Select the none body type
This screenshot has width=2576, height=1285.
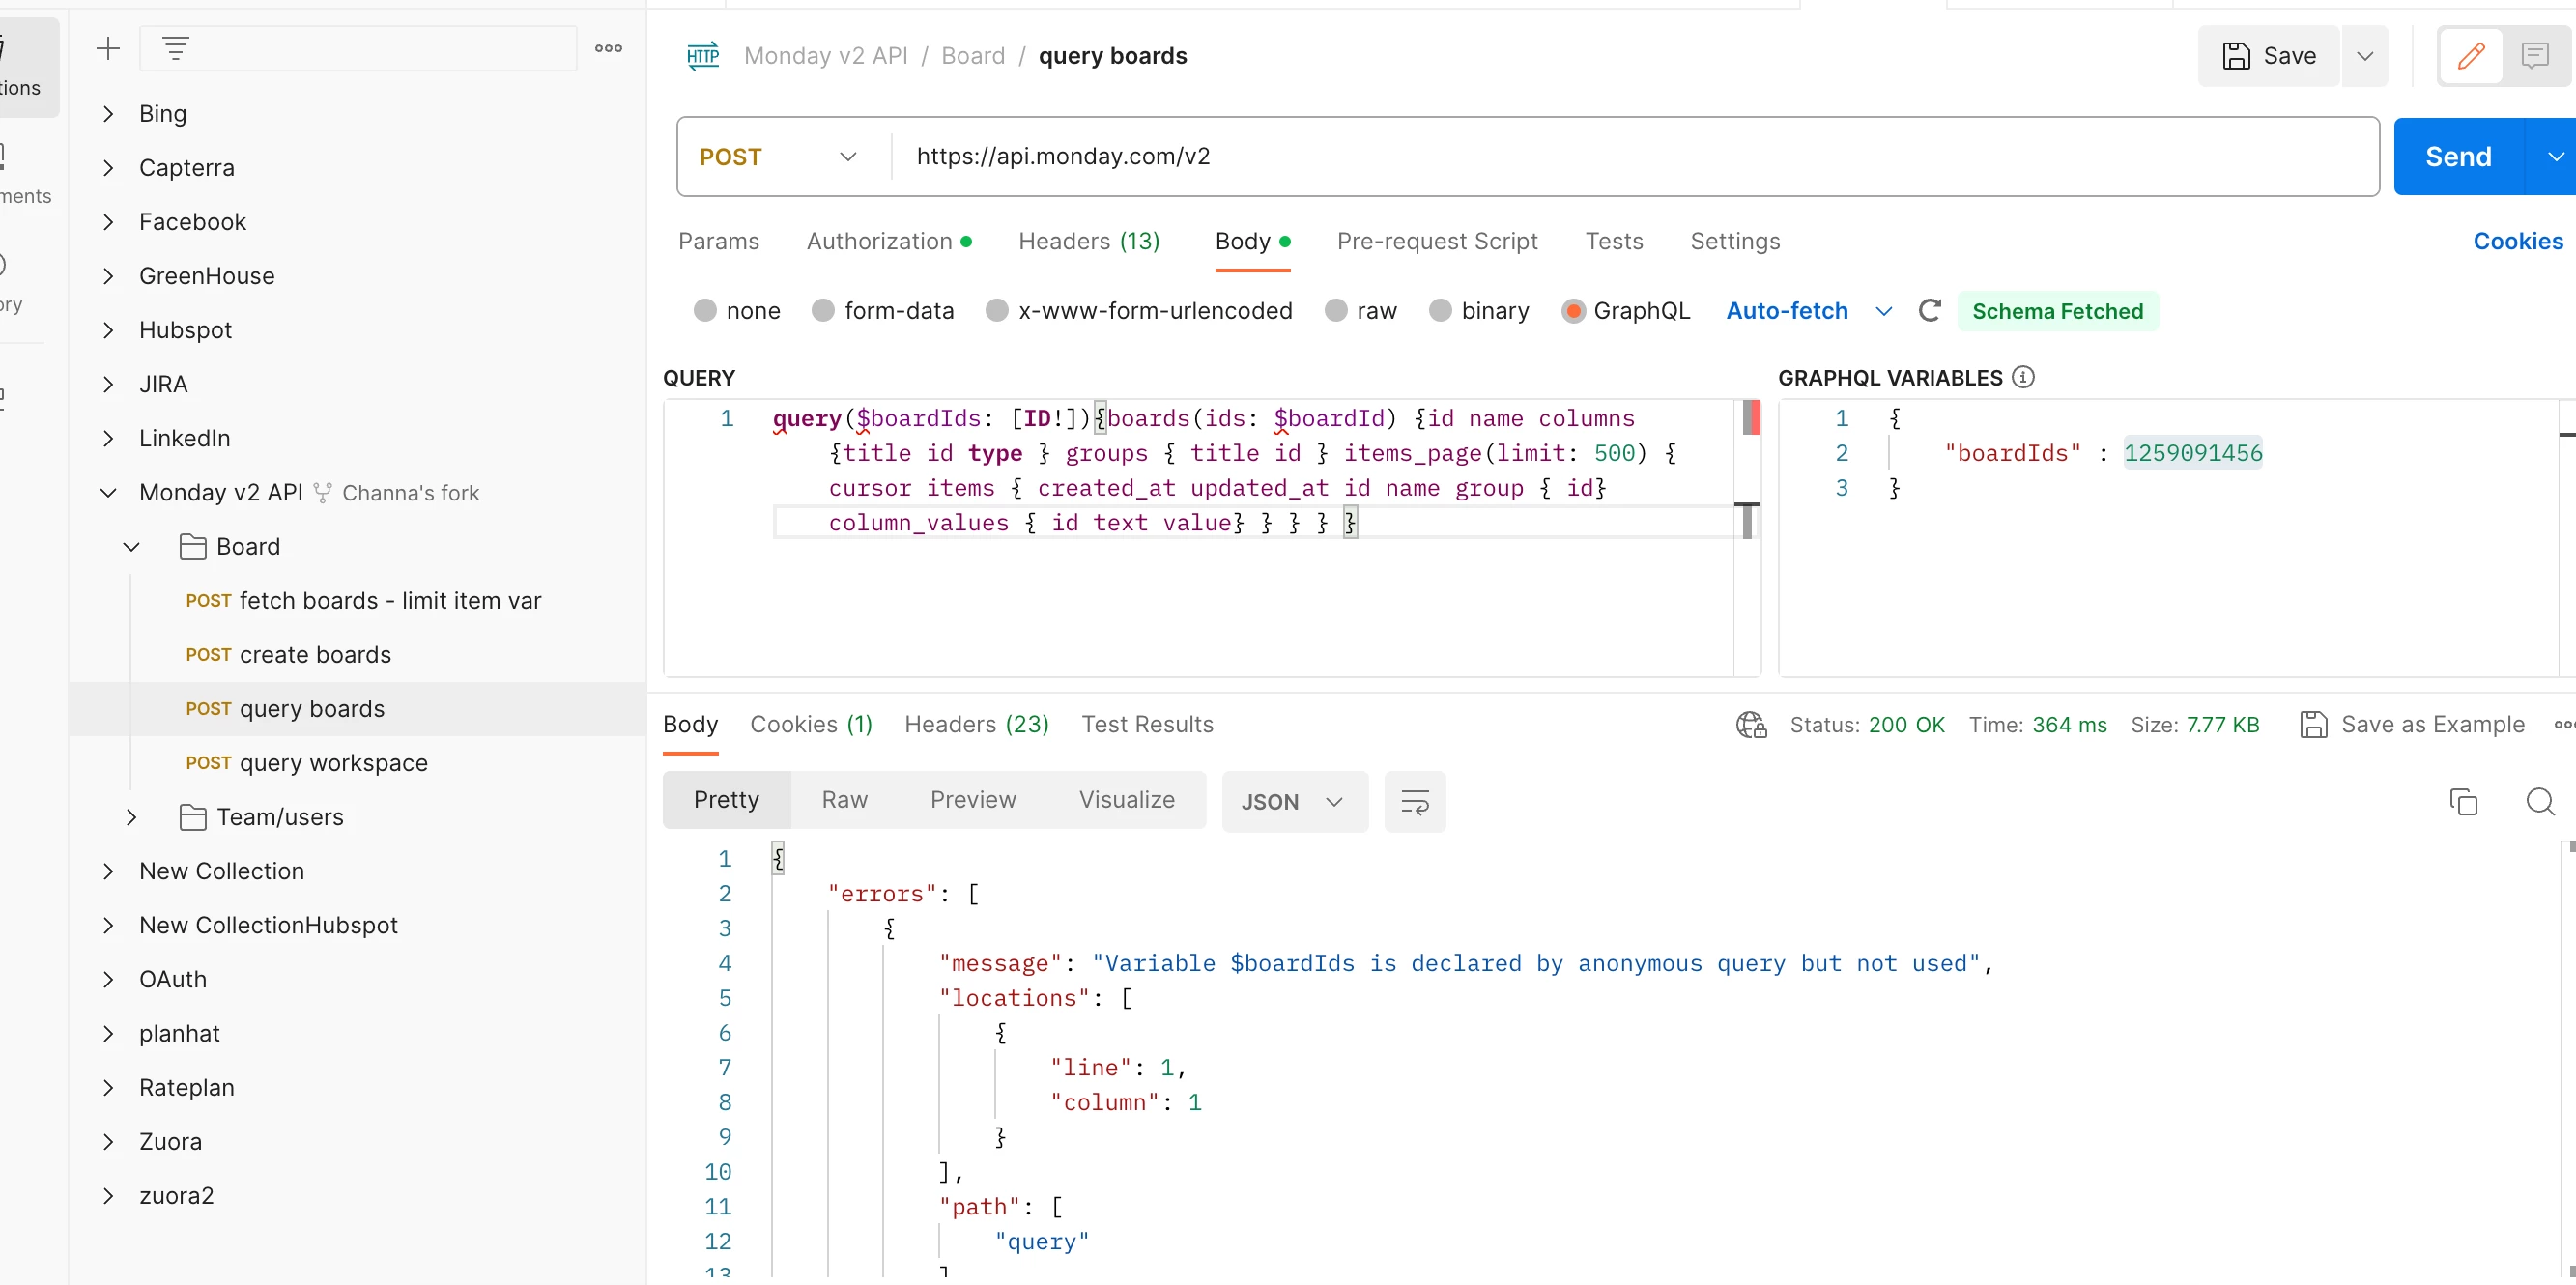705,311
